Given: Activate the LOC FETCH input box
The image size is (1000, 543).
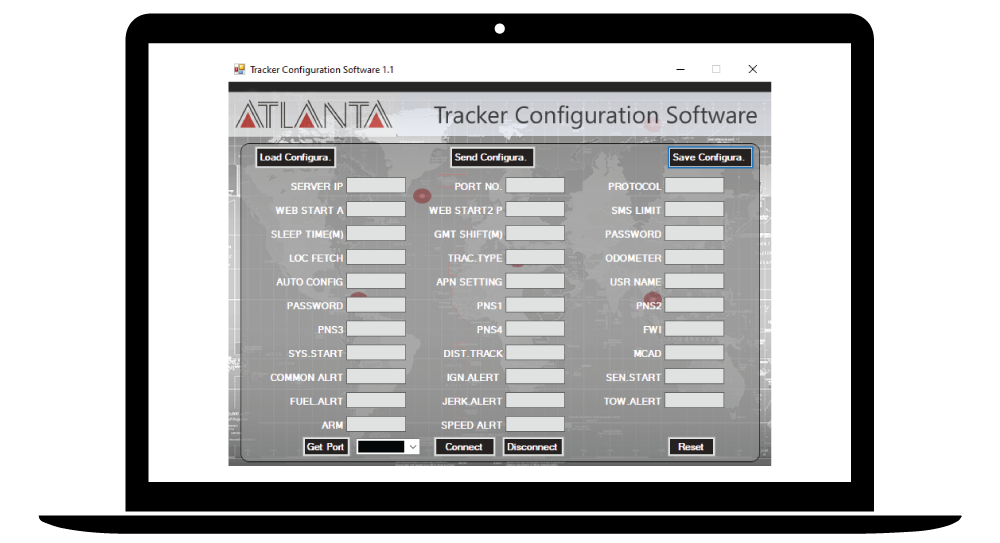Looking at the screenshot, I should 376,257.
